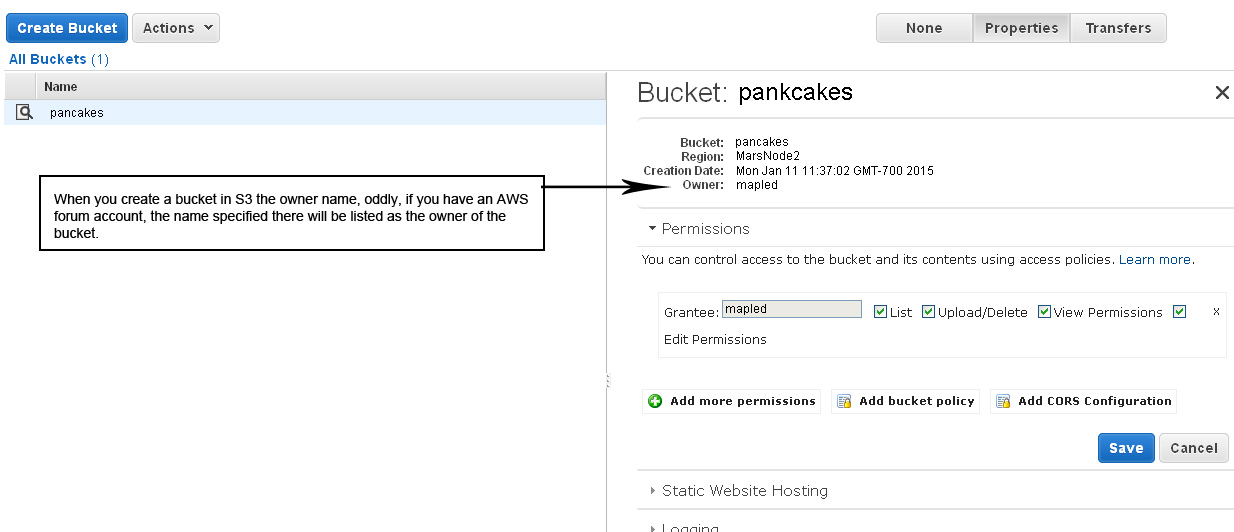
Task: Open the Learn more link
Action: (x=1155, y=259)
